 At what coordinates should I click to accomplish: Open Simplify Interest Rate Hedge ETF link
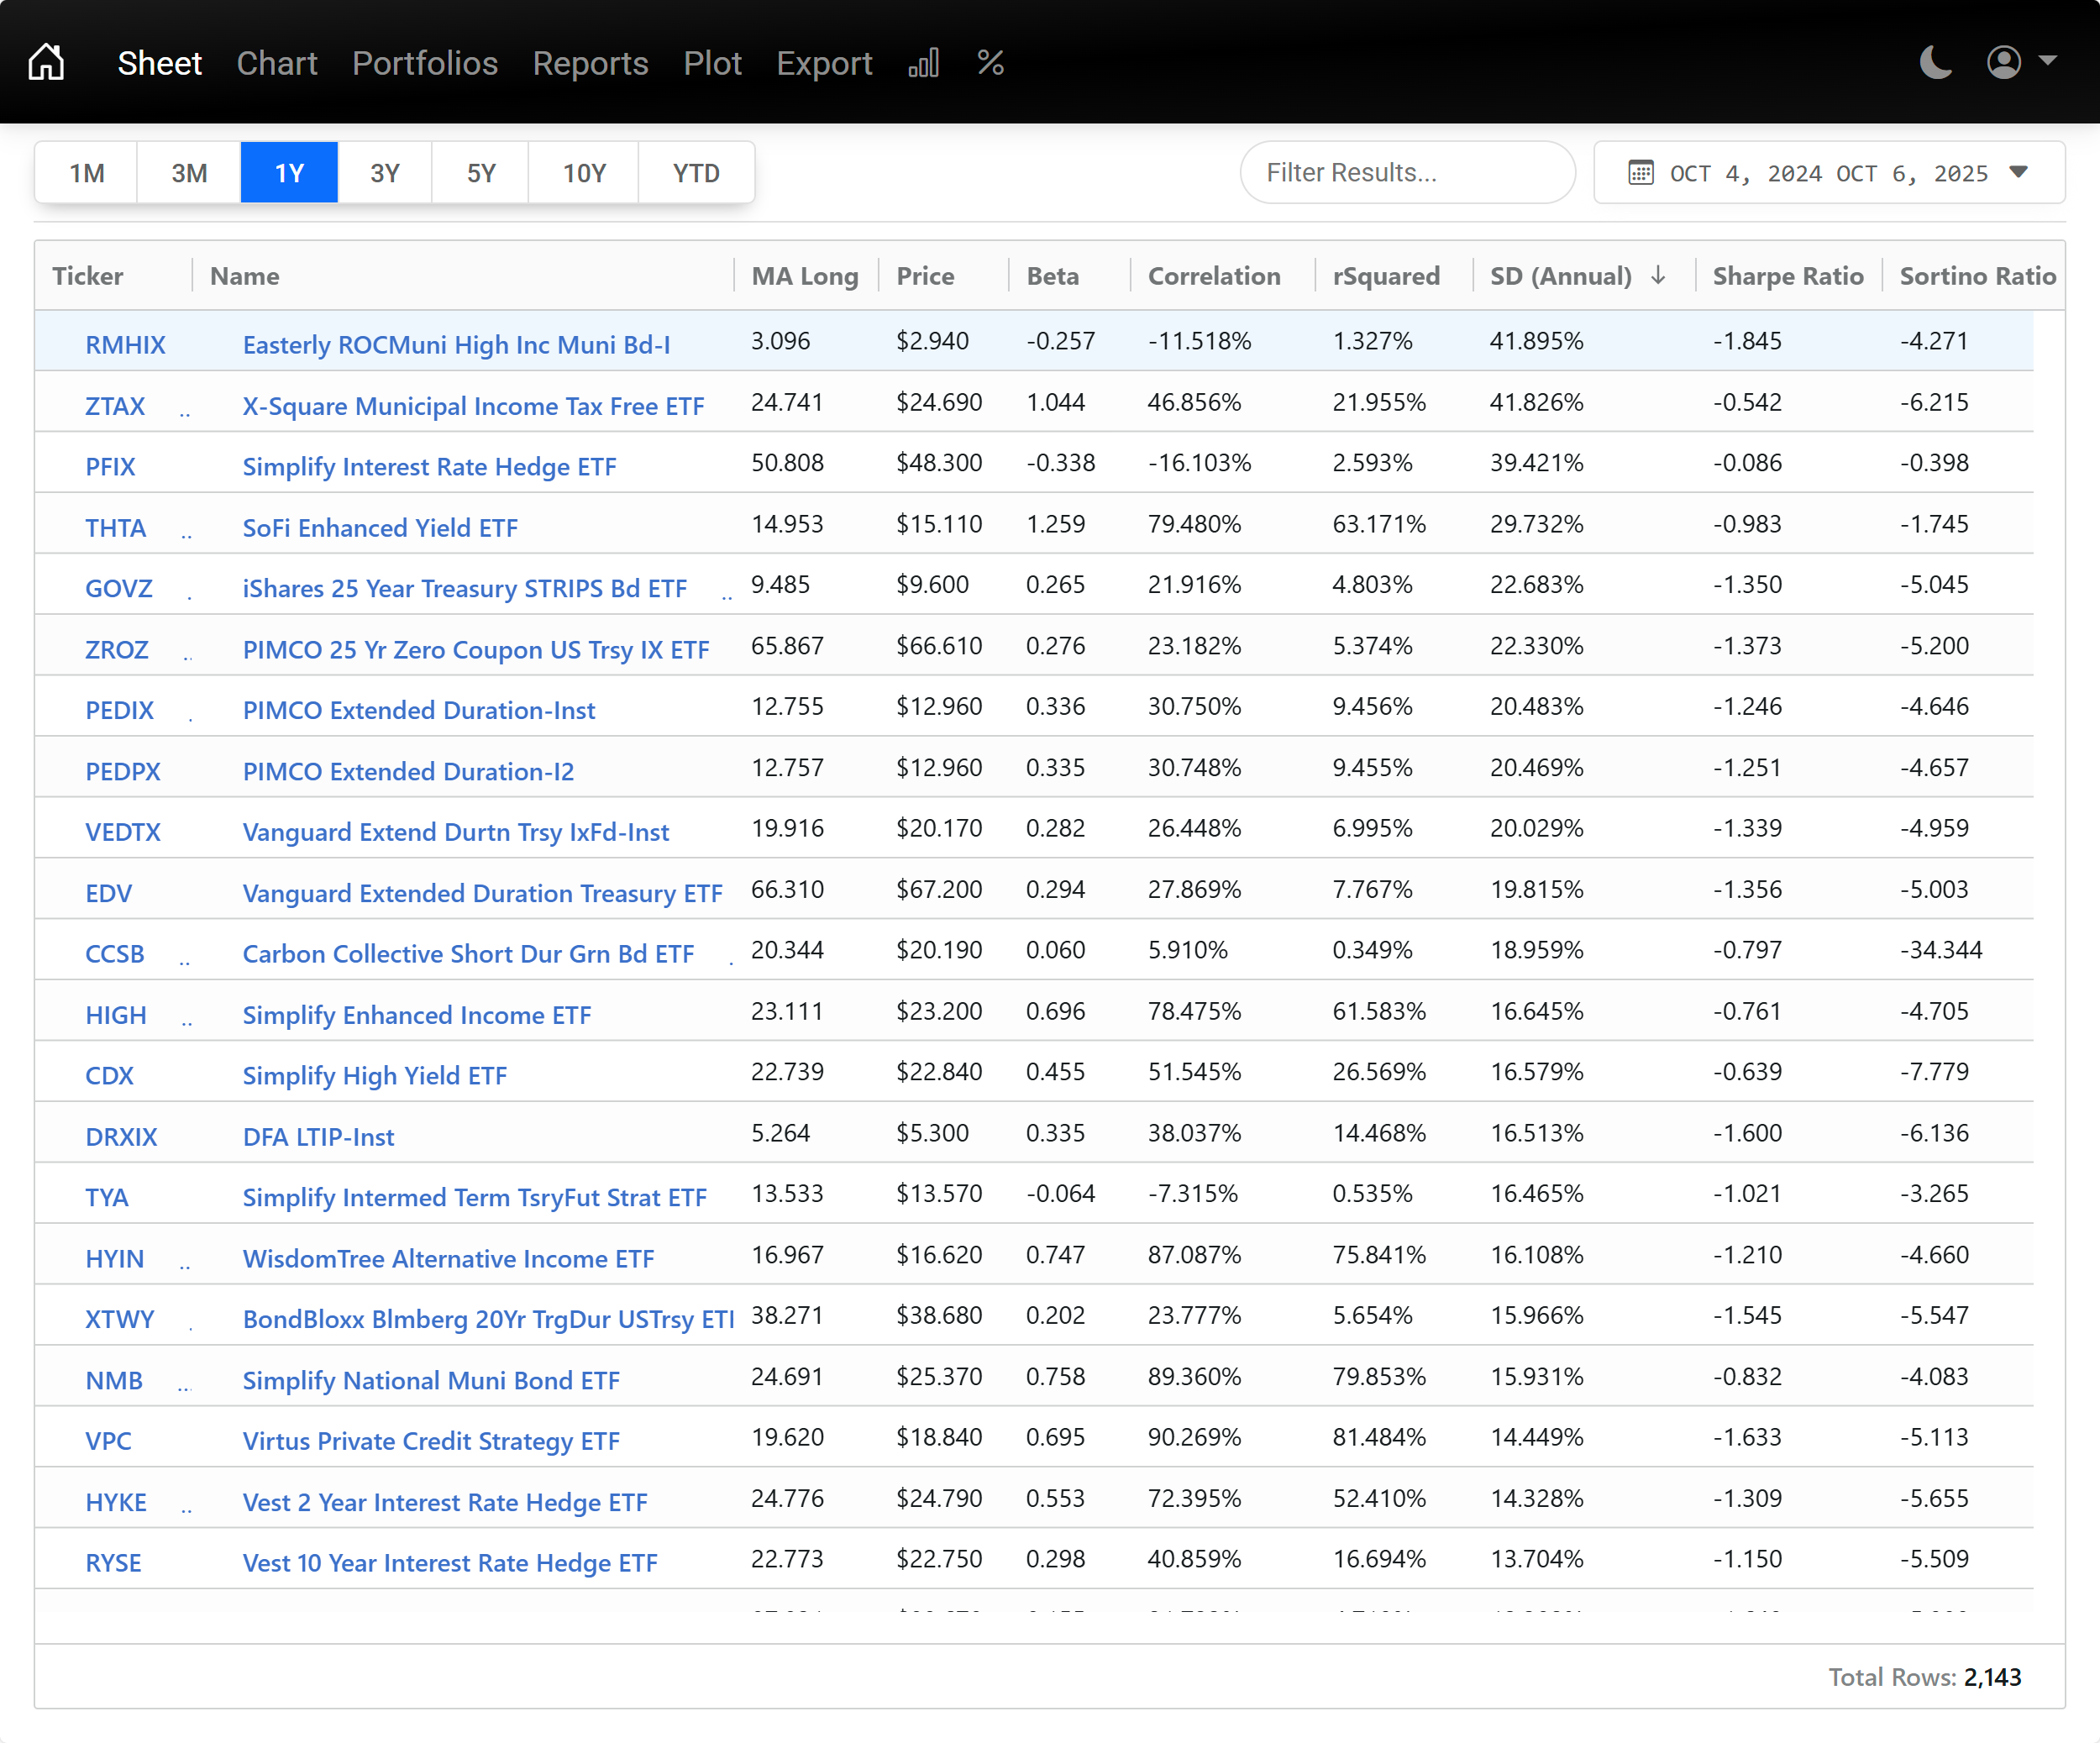[429, 467]
